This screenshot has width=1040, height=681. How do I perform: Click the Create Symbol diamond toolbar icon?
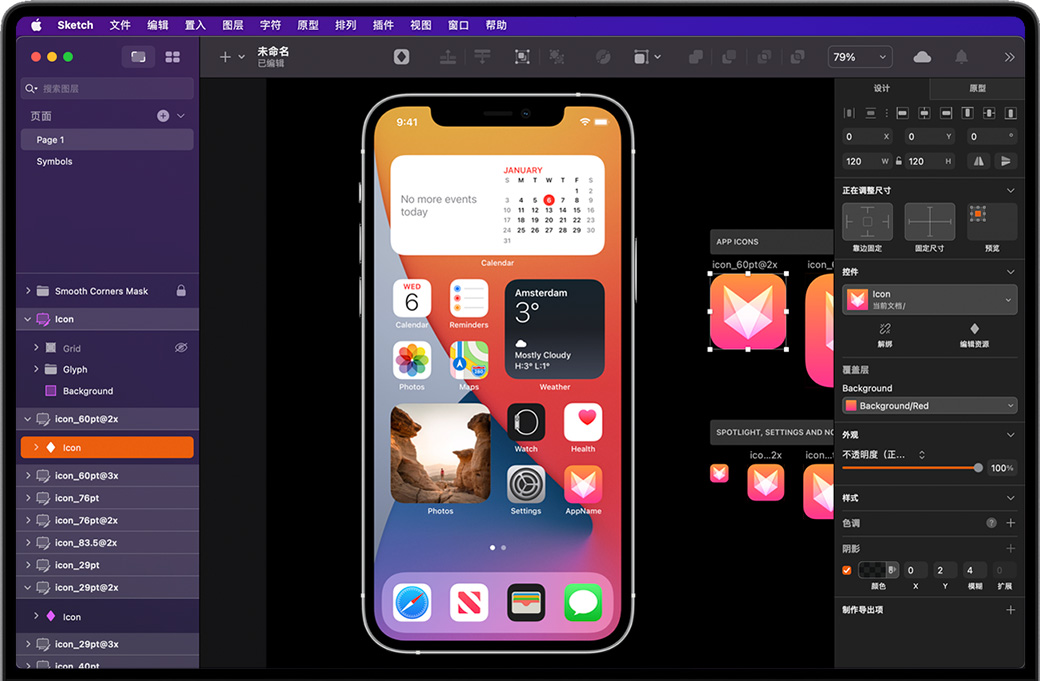[x=401, y=57]
